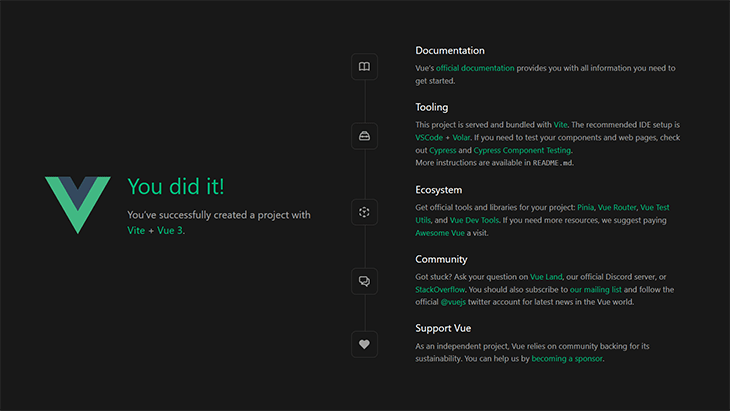Image resolution: width=730 pixels, height=411 pixels.
Task: Subscribe via the our mailing list link
Action: 596,289
